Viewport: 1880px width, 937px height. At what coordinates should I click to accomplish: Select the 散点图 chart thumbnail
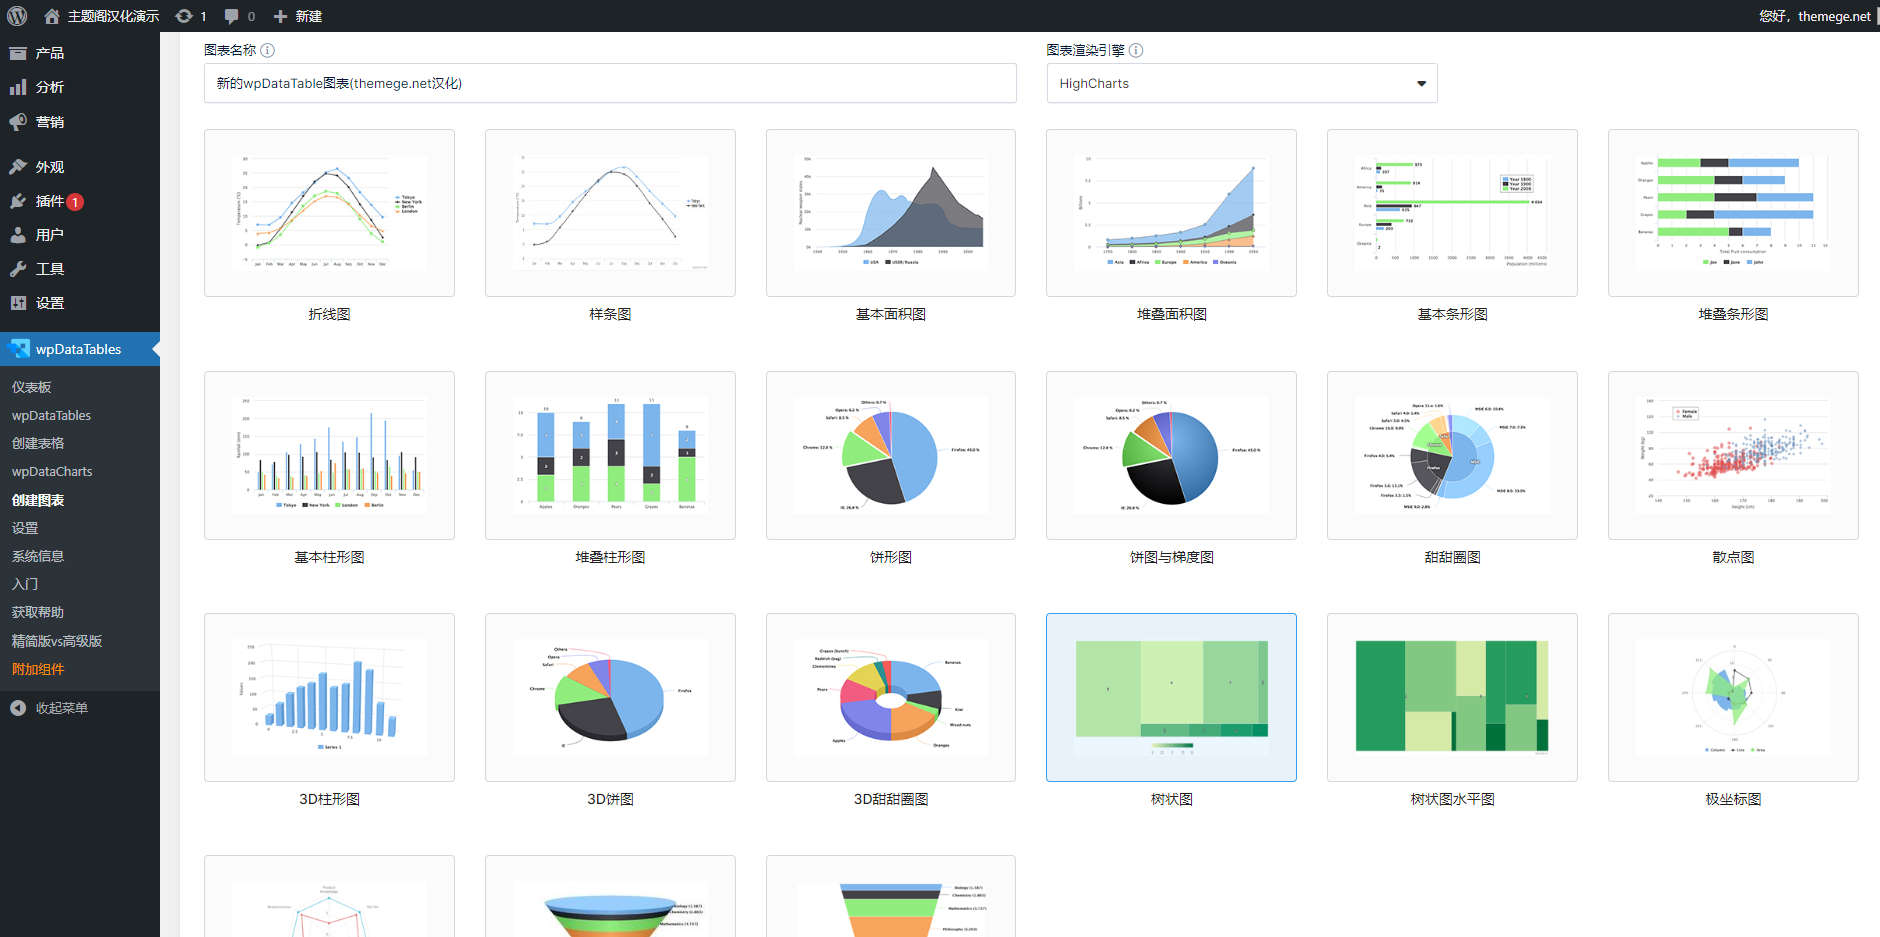[x=1733, y=455]
